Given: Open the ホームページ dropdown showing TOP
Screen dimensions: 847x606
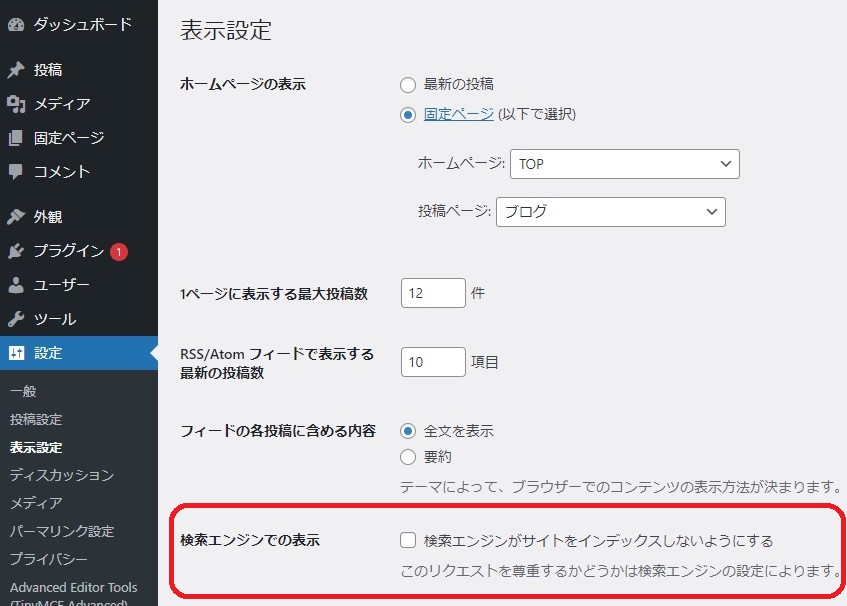Looking at the screenshot, I should tap(624, 164).
